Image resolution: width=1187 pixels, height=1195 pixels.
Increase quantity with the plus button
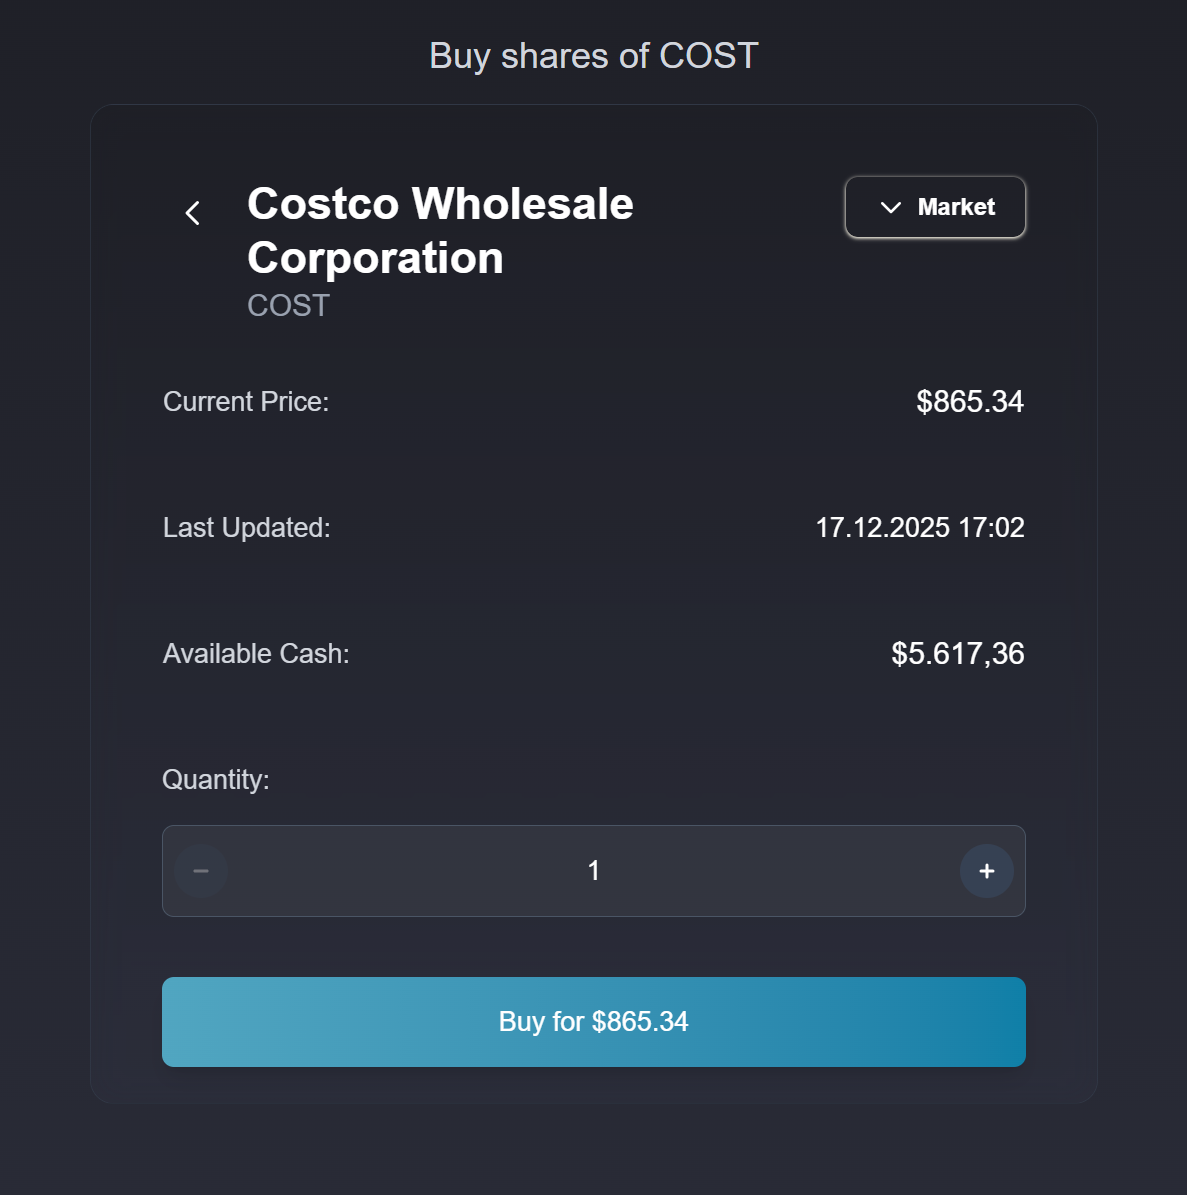(987, 871)
